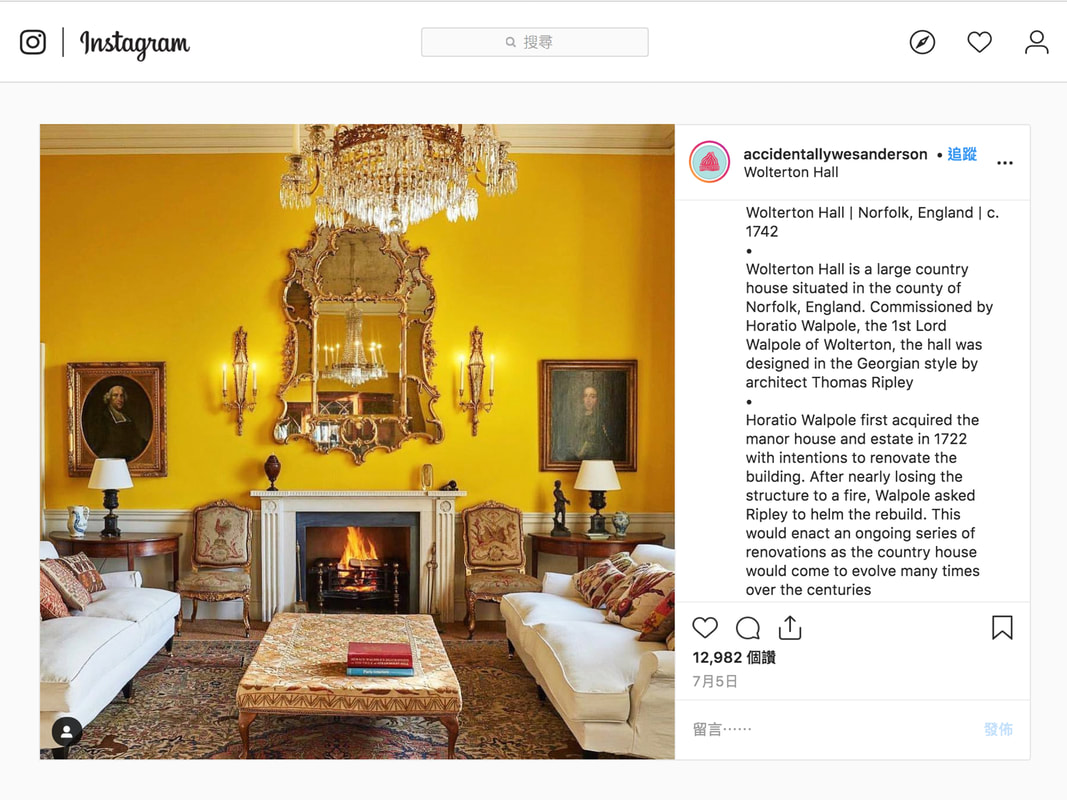Open the Wolterton Hall location link

coord(791,173)
